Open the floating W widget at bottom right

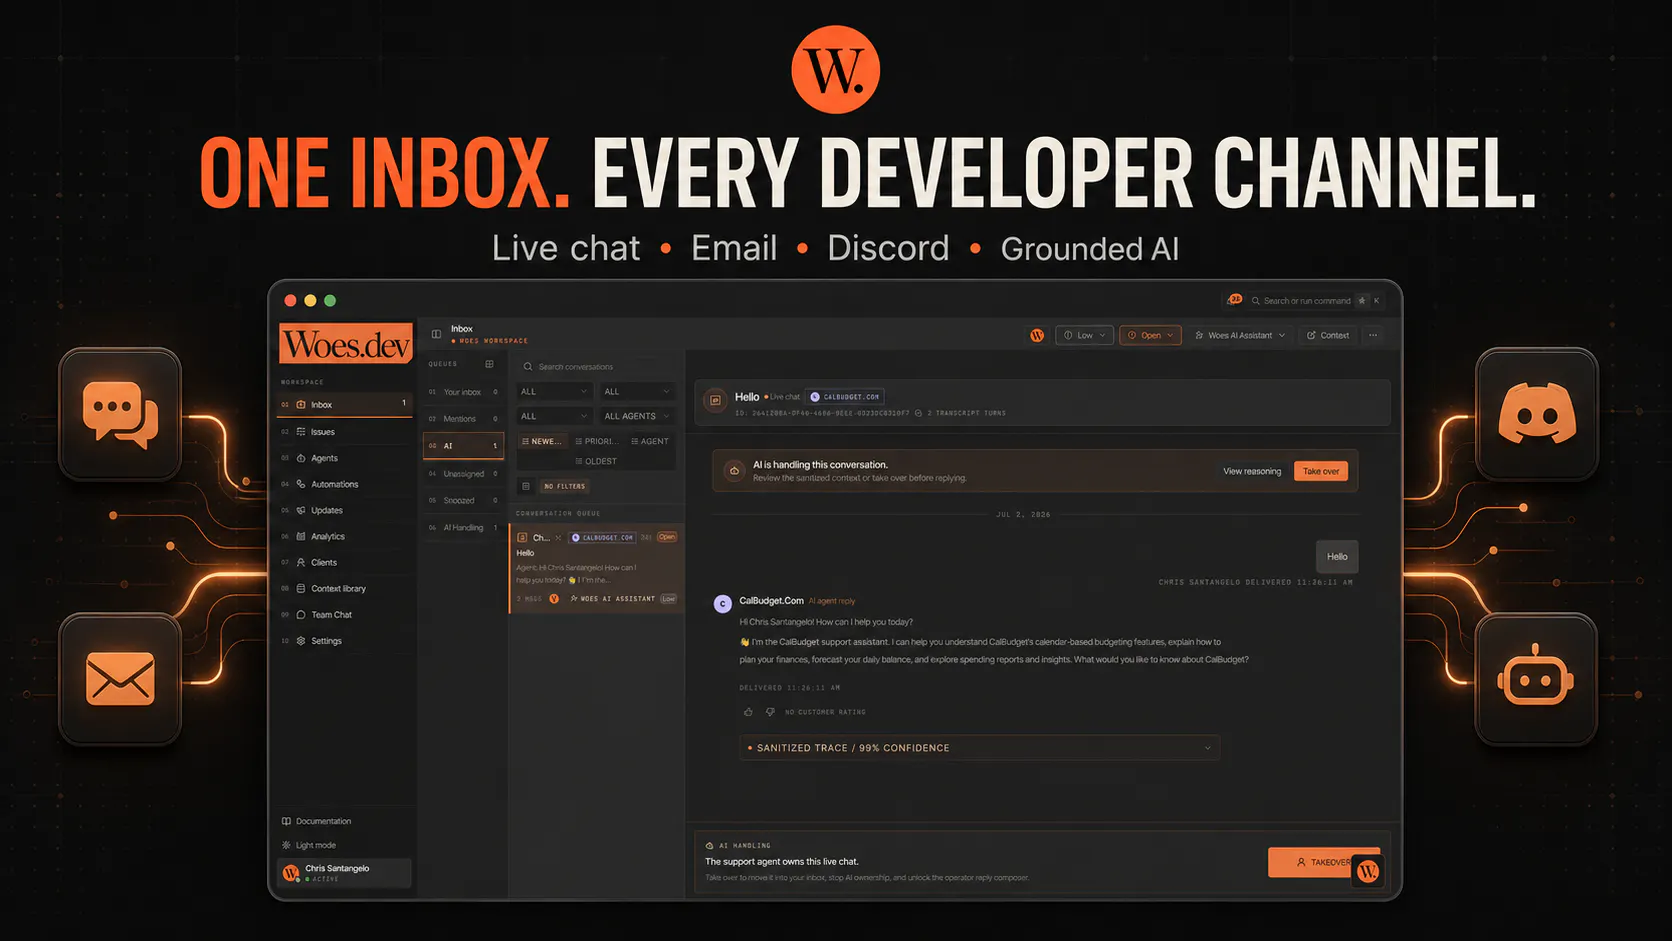[x=1368, y=871]
